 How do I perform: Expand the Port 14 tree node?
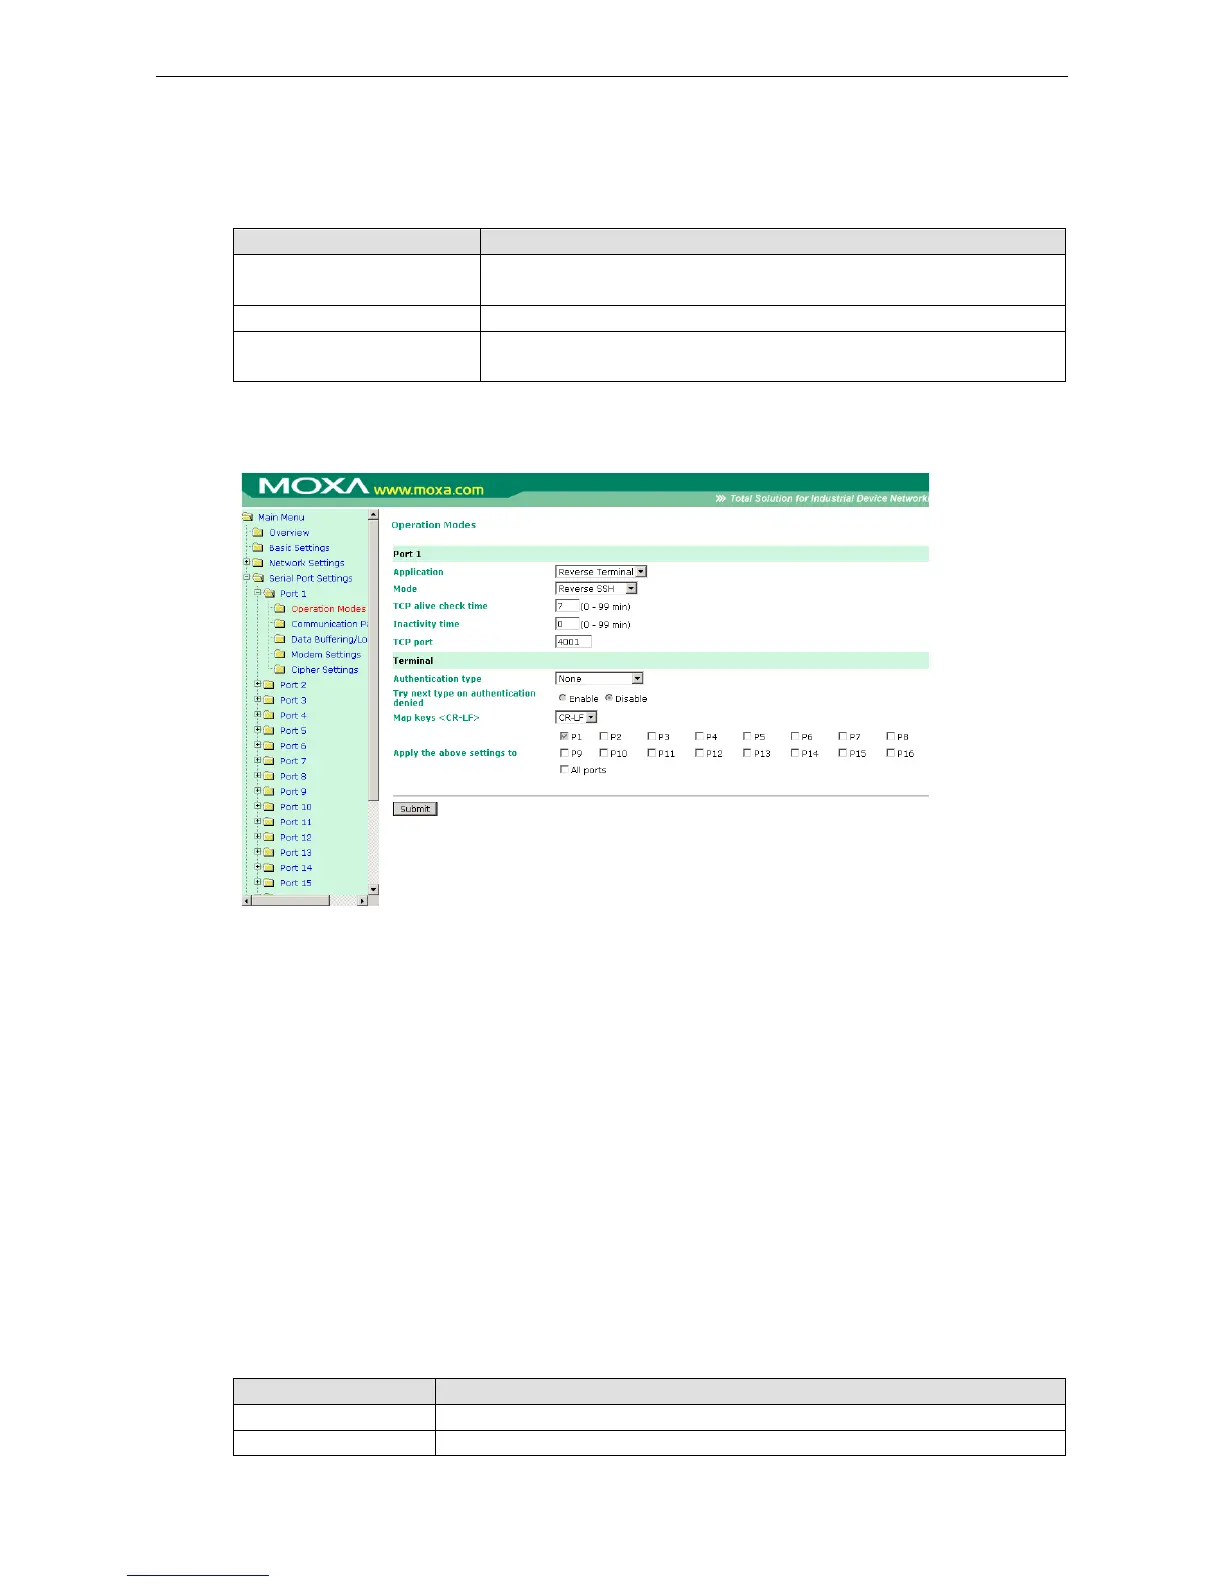(257, 867)
